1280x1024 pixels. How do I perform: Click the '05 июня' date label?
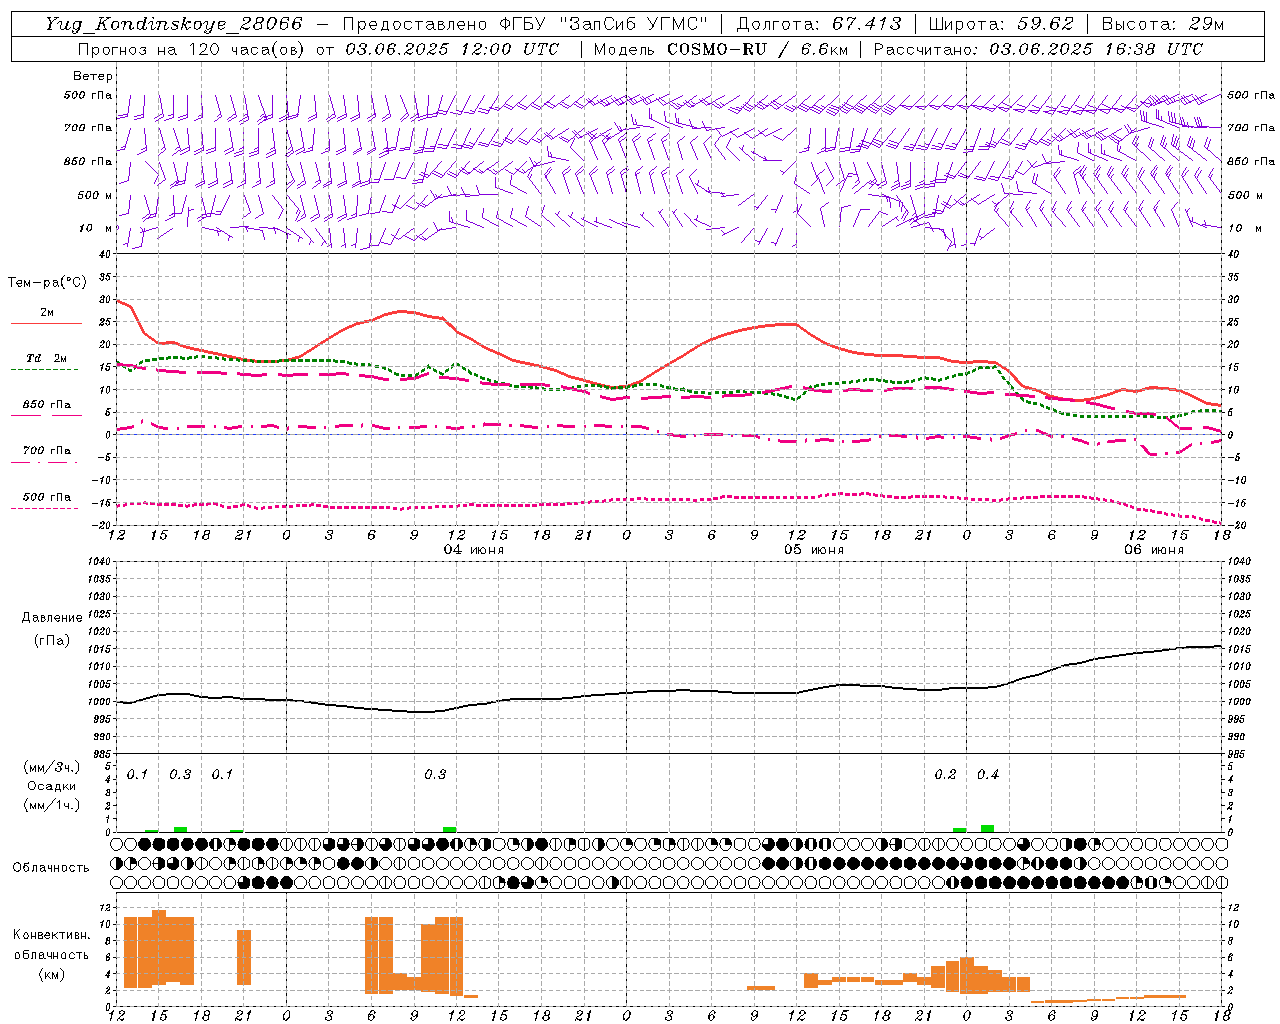(814, 550)
